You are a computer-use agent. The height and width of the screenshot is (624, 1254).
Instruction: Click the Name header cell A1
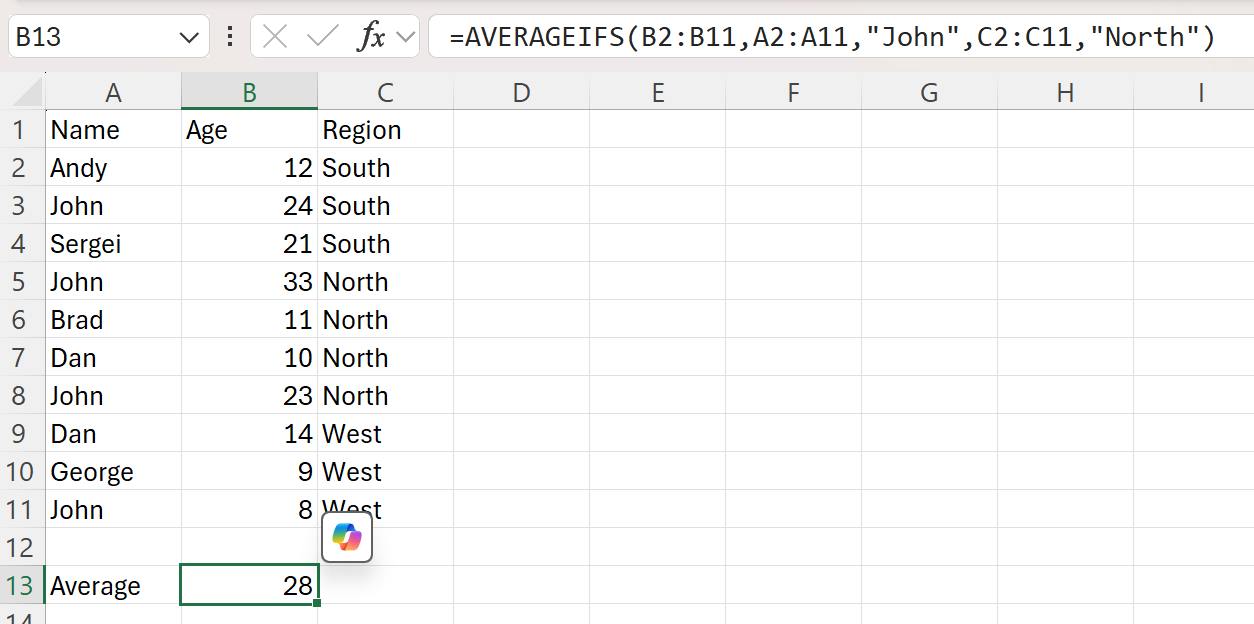click(x=113, y=129)
